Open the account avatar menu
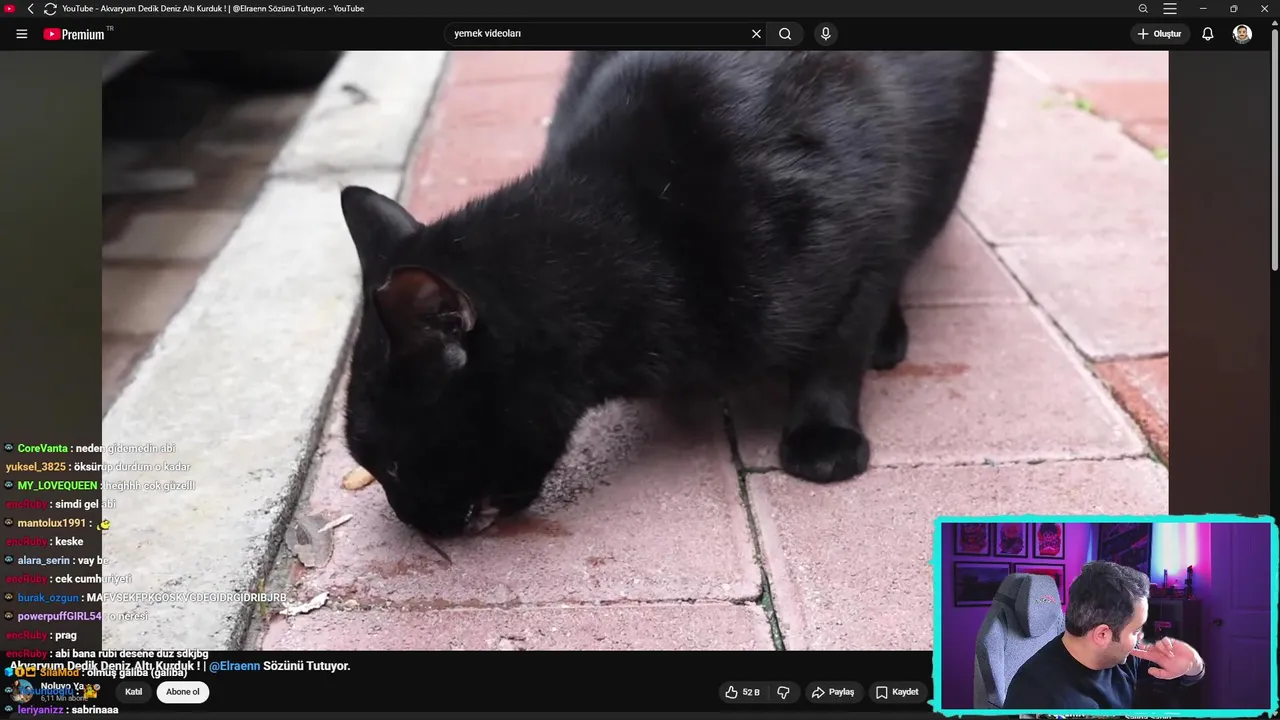 pos(1242,34)
